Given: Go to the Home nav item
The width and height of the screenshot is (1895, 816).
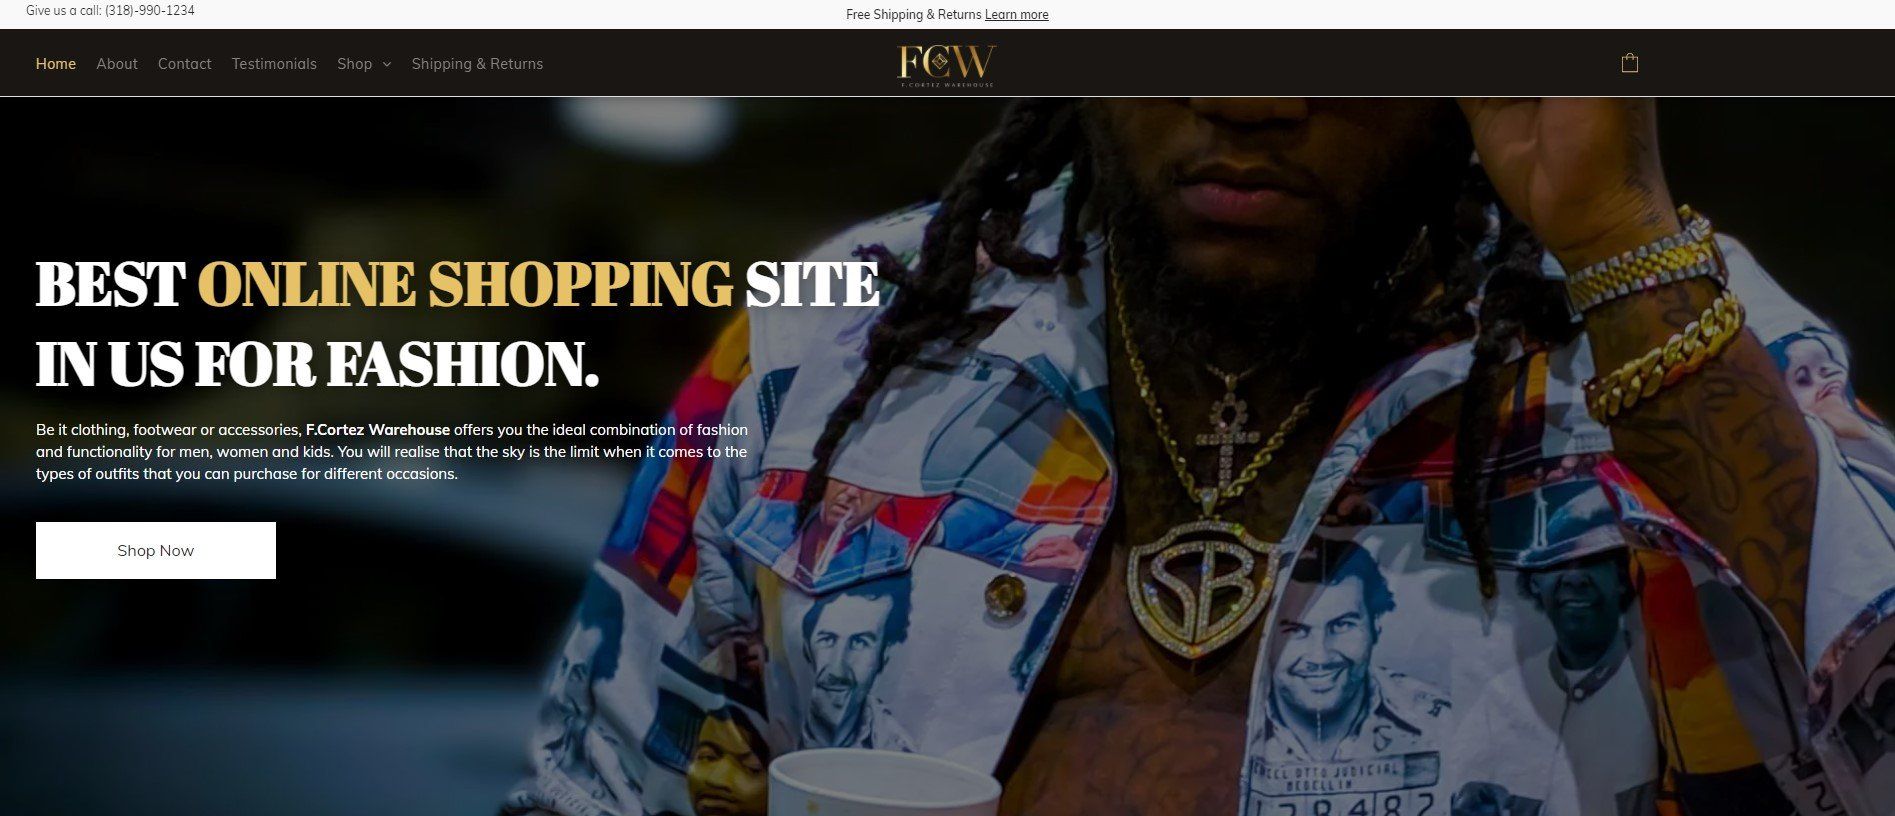Looking at the screenshot, I should 56,64.
